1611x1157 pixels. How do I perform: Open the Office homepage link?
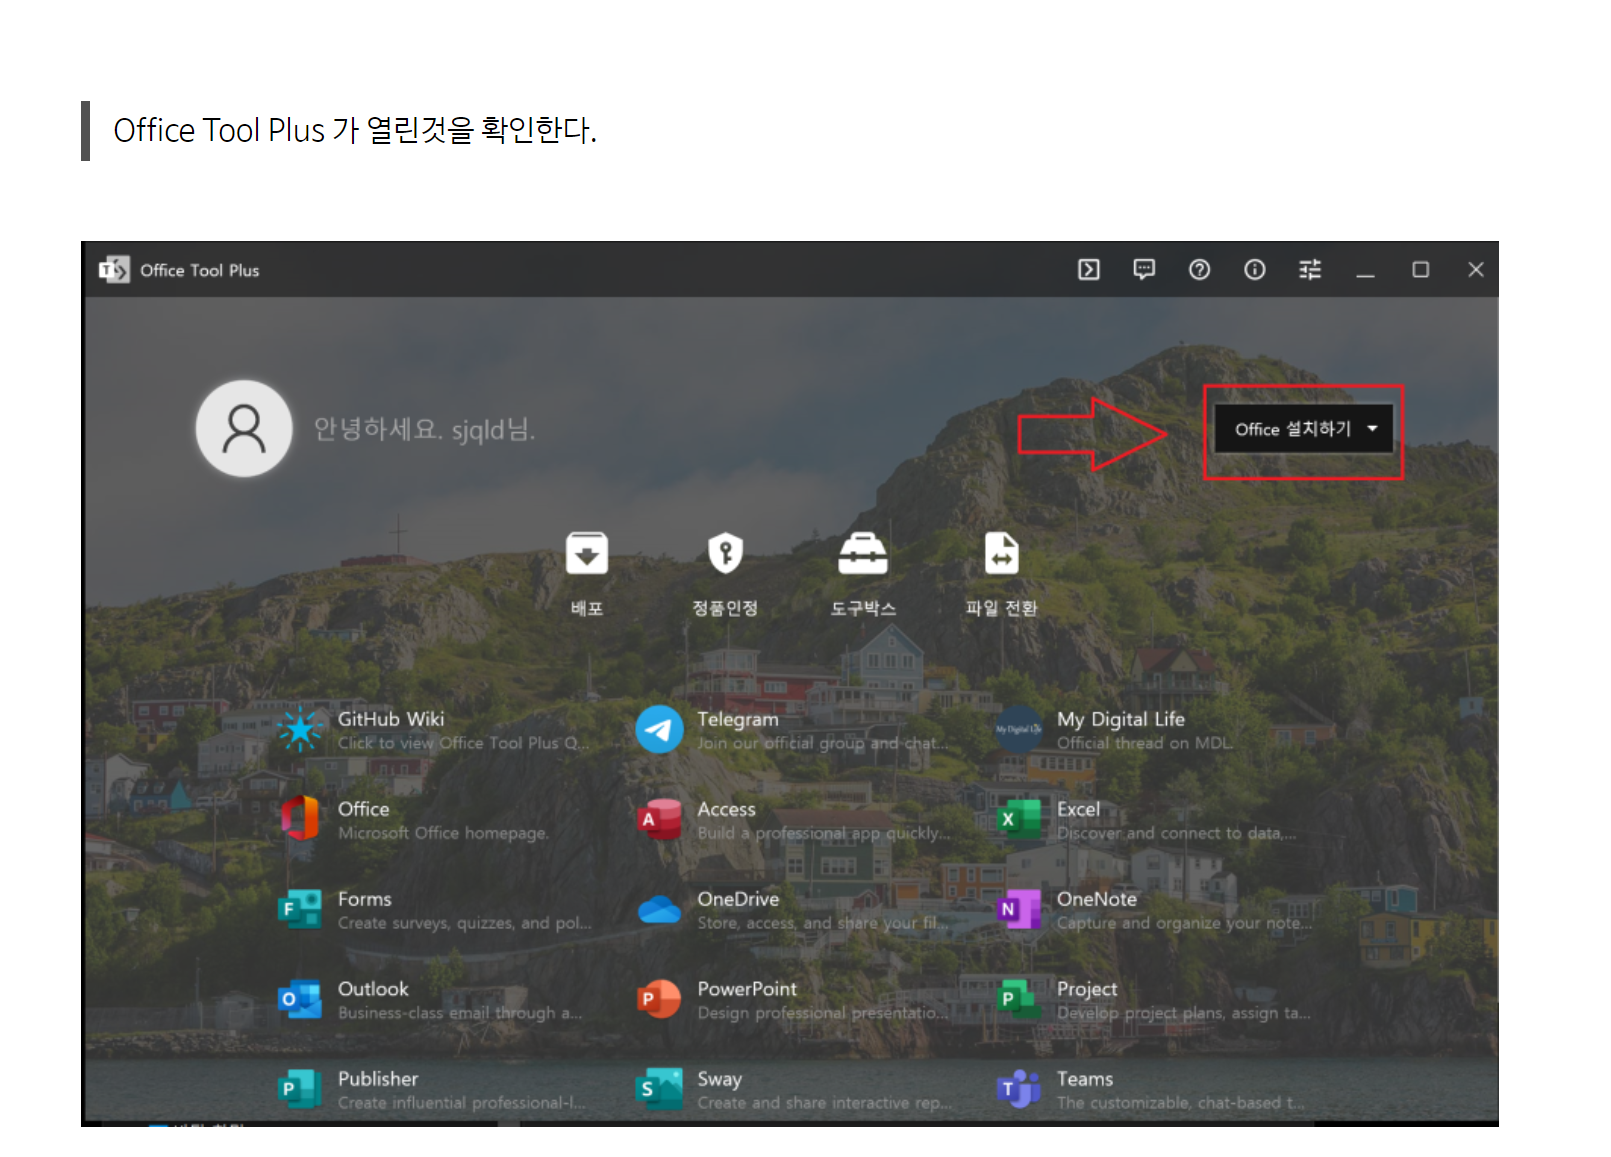tap(364, 809)
